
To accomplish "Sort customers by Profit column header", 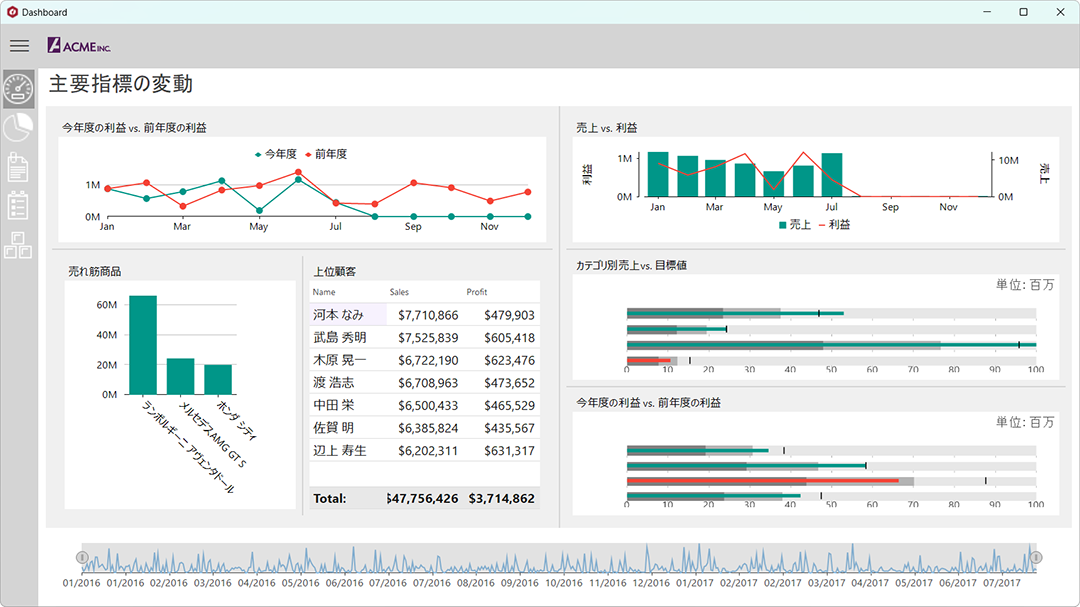I will [x=477, y=292].
